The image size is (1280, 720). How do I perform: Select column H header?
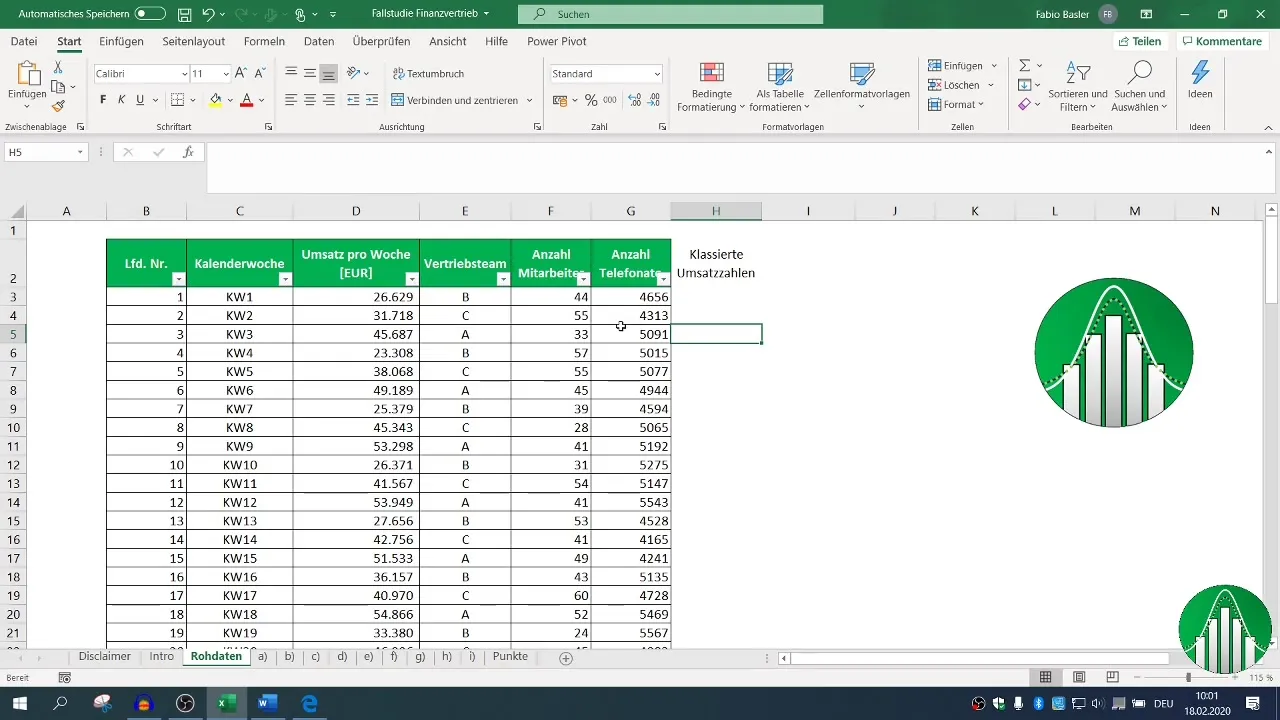coord(716,211)
